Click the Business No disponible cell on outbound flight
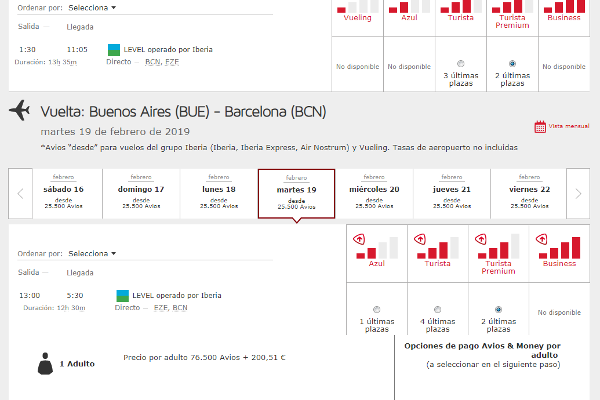Viewport: 600px width, 400px height. (564, 64)
